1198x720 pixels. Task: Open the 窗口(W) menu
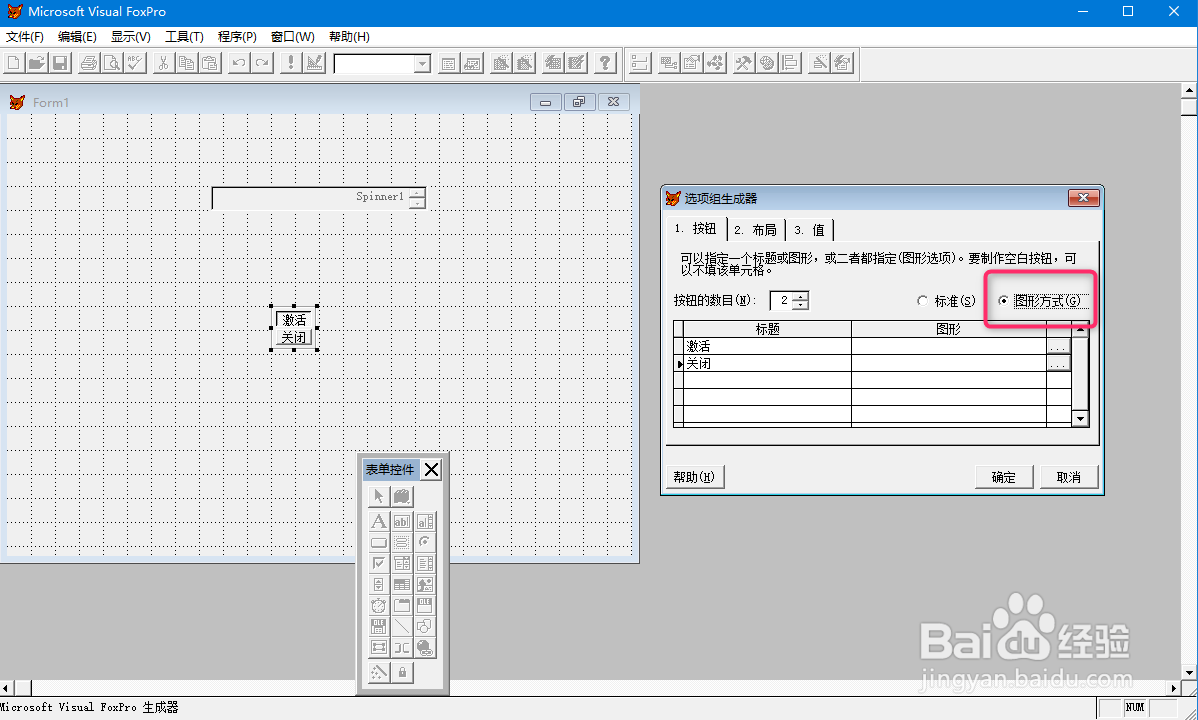pyautogui.click(x=293, y=37)
